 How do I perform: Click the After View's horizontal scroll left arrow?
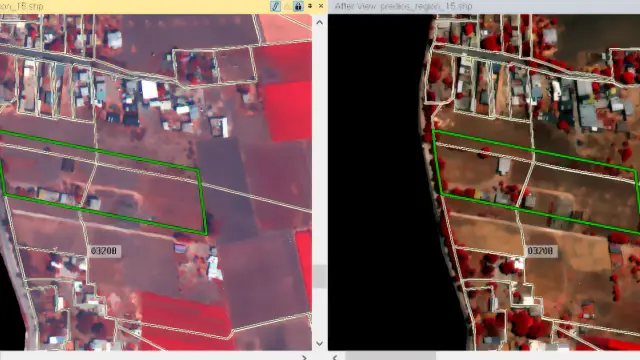pos(335,357)
